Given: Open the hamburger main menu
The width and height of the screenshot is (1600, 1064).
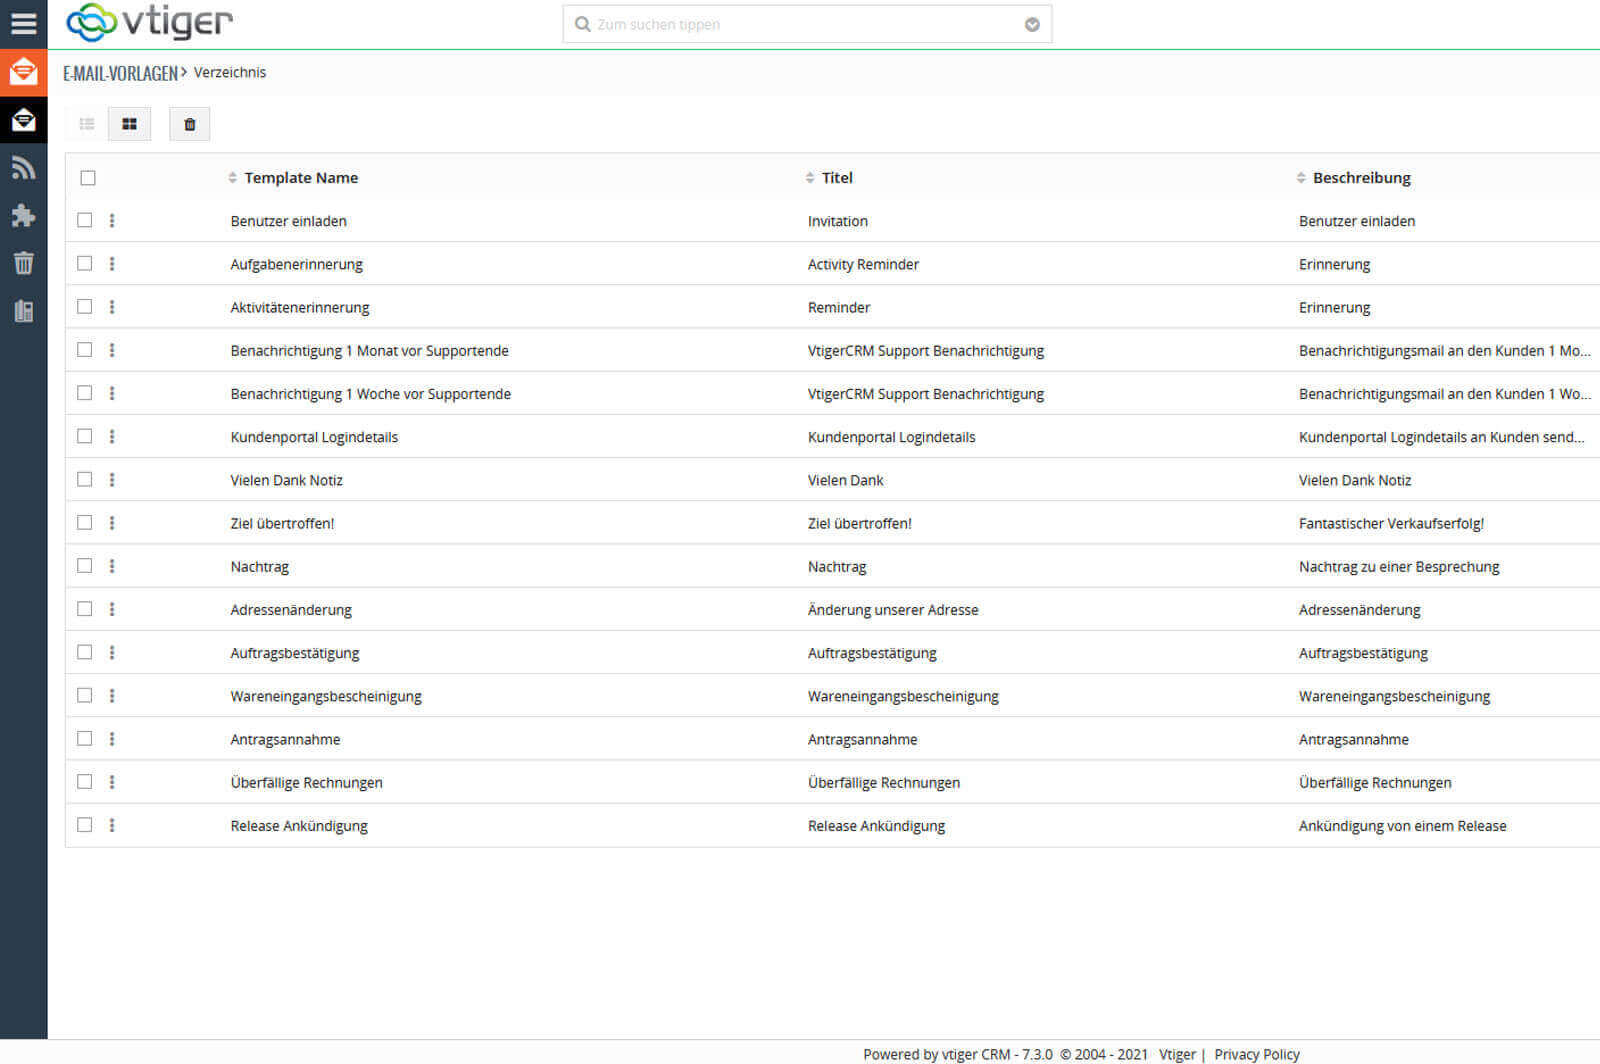Looking at the screenshot, I should 23,24.
